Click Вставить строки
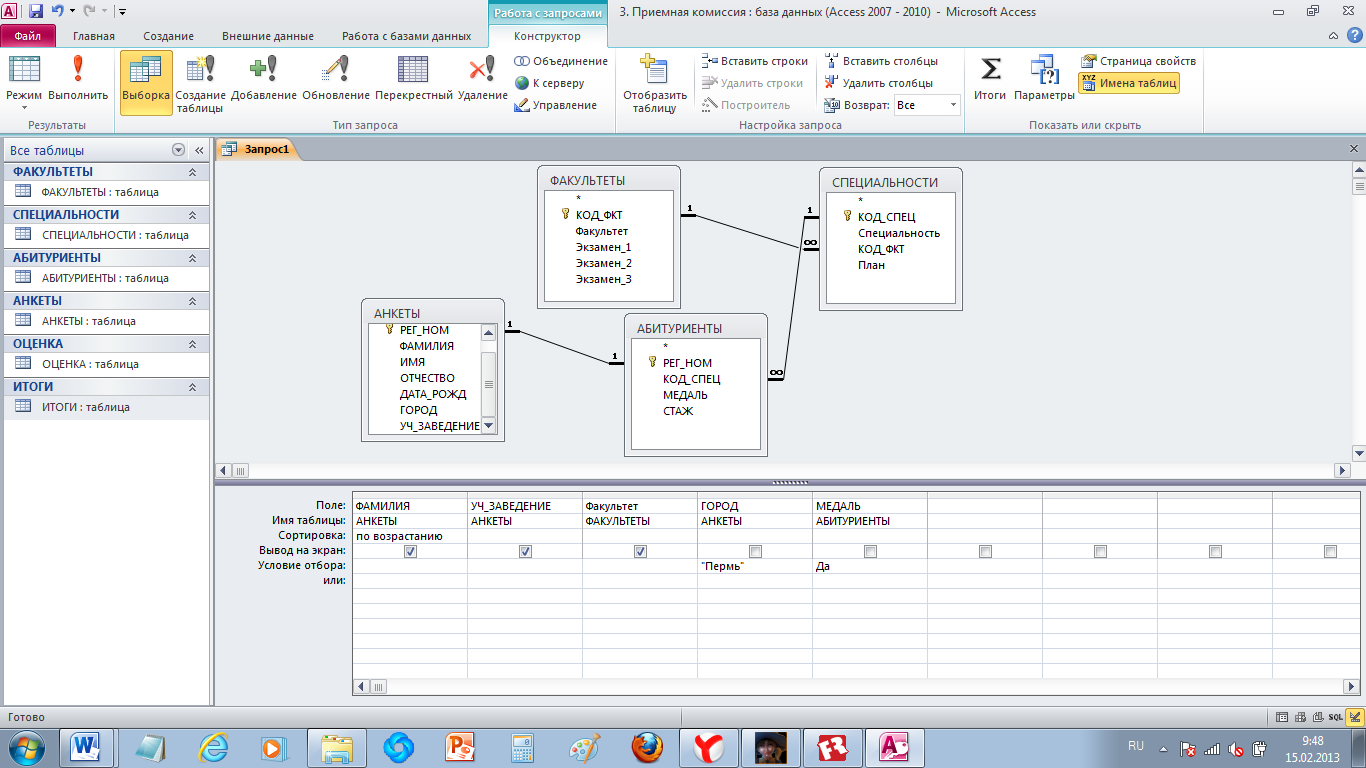The image size is (1366, 768). pos(755,61)
